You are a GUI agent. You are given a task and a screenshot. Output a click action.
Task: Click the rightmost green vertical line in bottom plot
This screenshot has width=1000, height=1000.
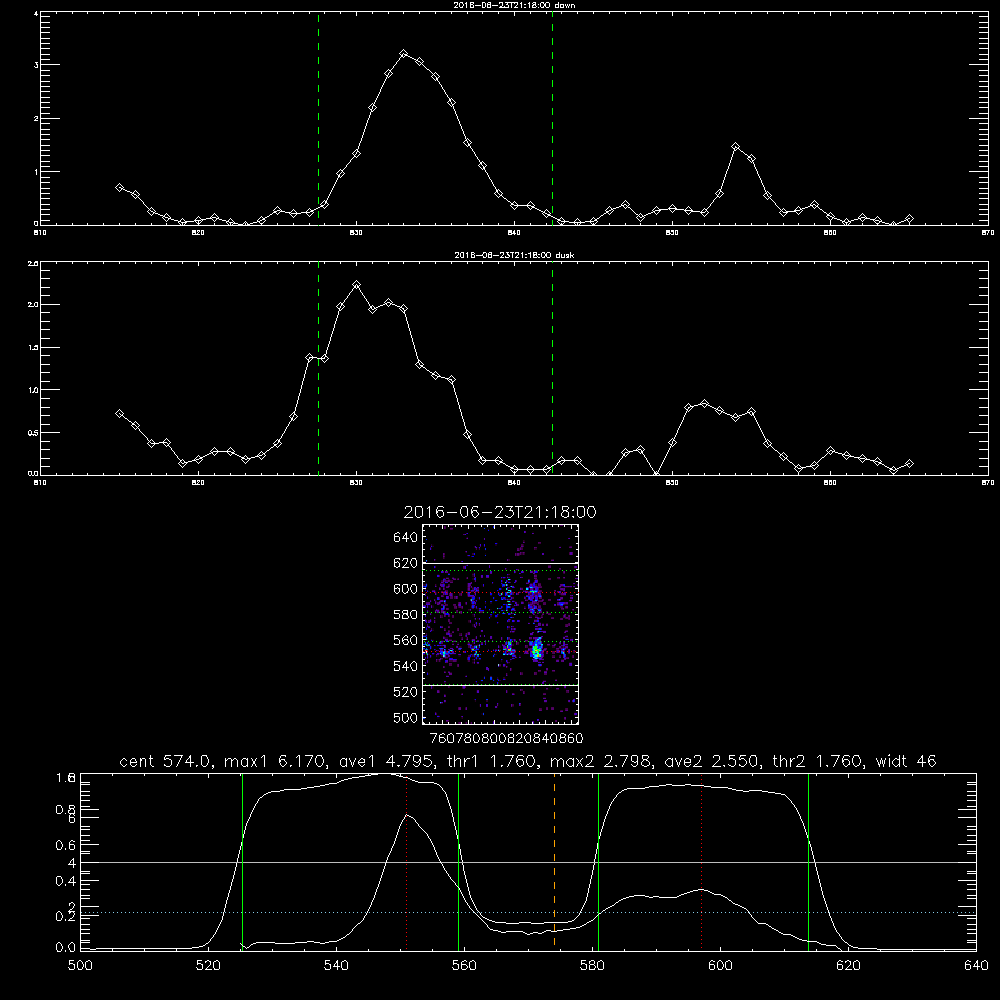[808, 862]
